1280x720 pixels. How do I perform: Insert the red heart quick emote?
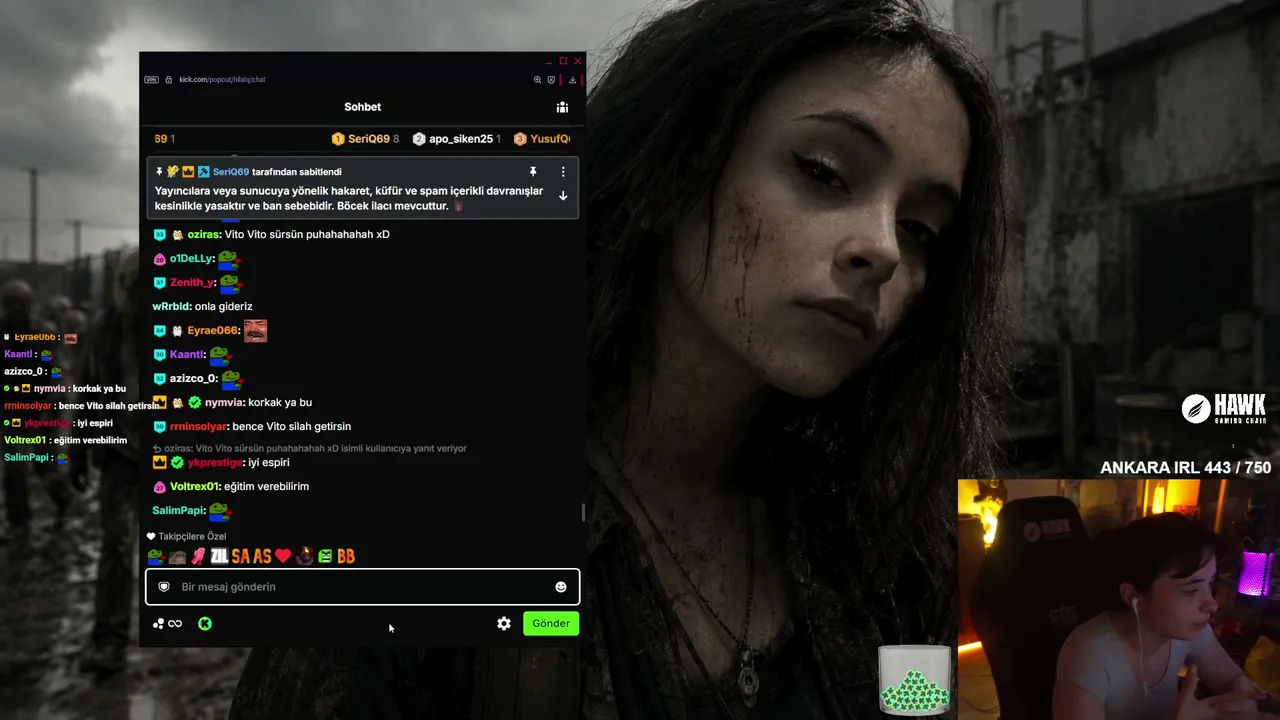pos(283,556)
